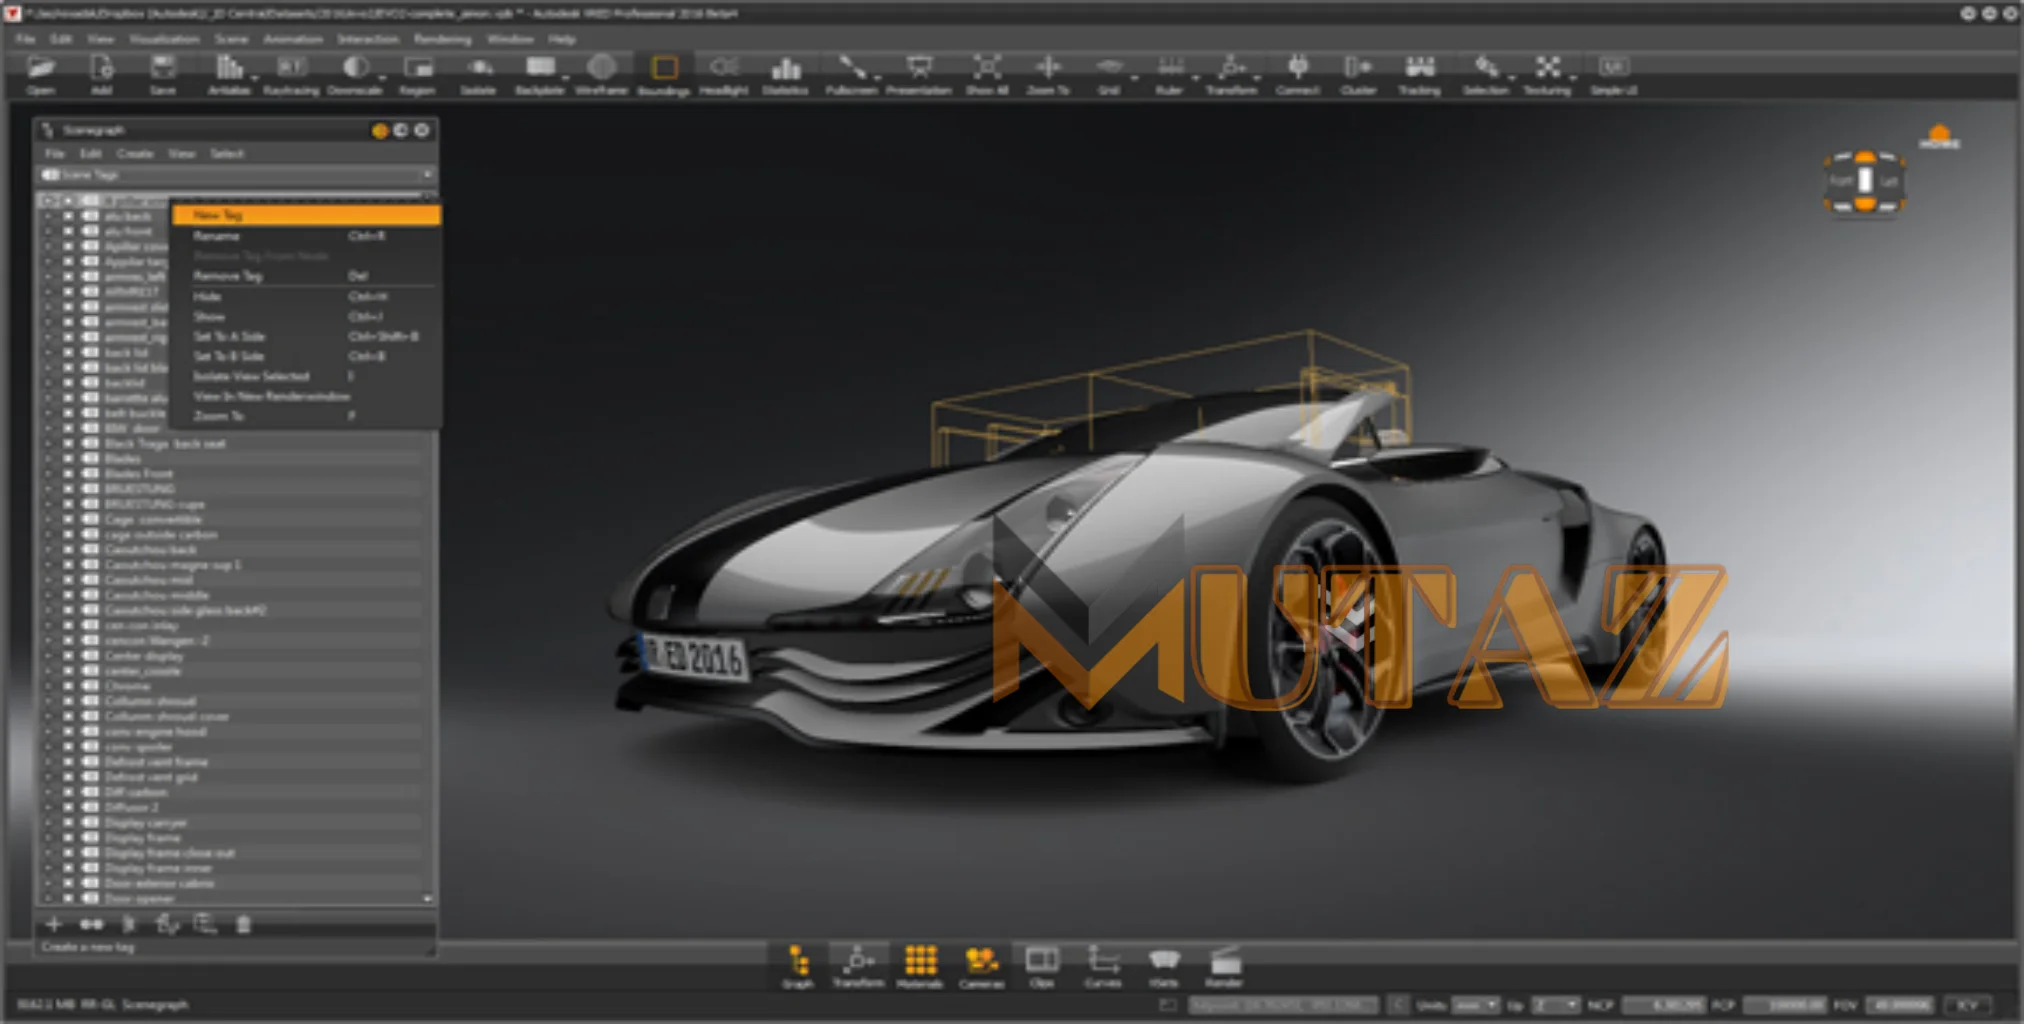The height and width of the screenshot is (1024, 2024).
Task: Open the Downscale dropdown arrow
Action: tap(381, 77)
